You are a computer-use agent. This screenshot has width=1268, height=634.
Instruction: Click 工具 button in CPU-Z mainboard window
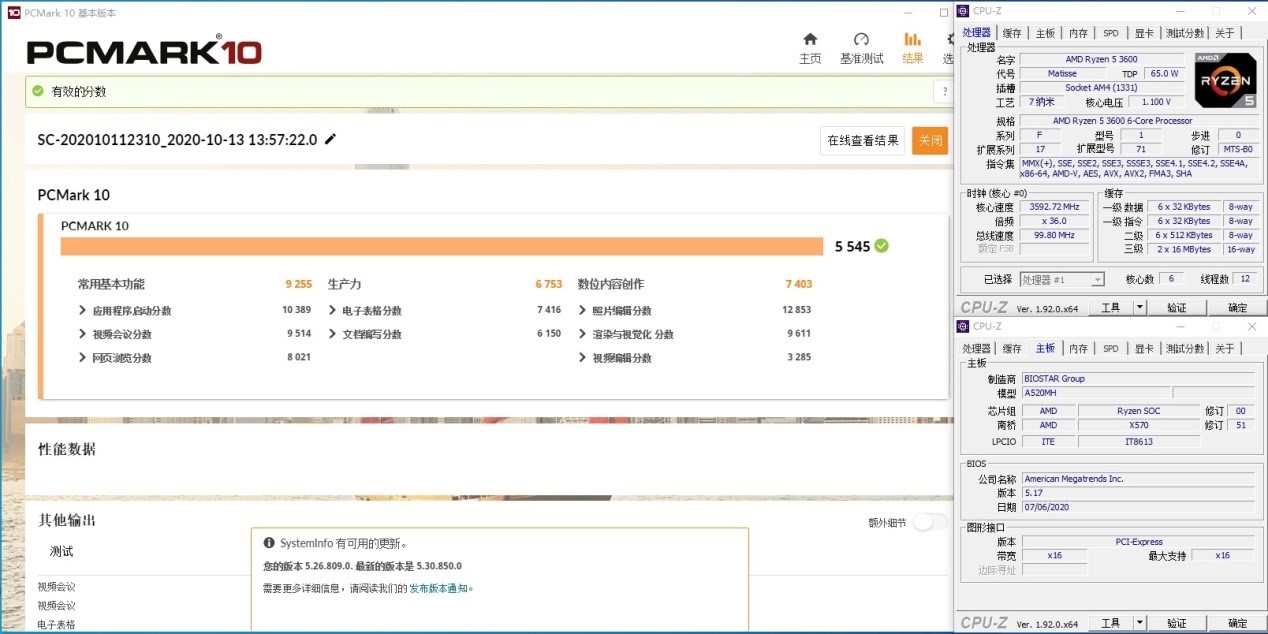coord(1110,623)
